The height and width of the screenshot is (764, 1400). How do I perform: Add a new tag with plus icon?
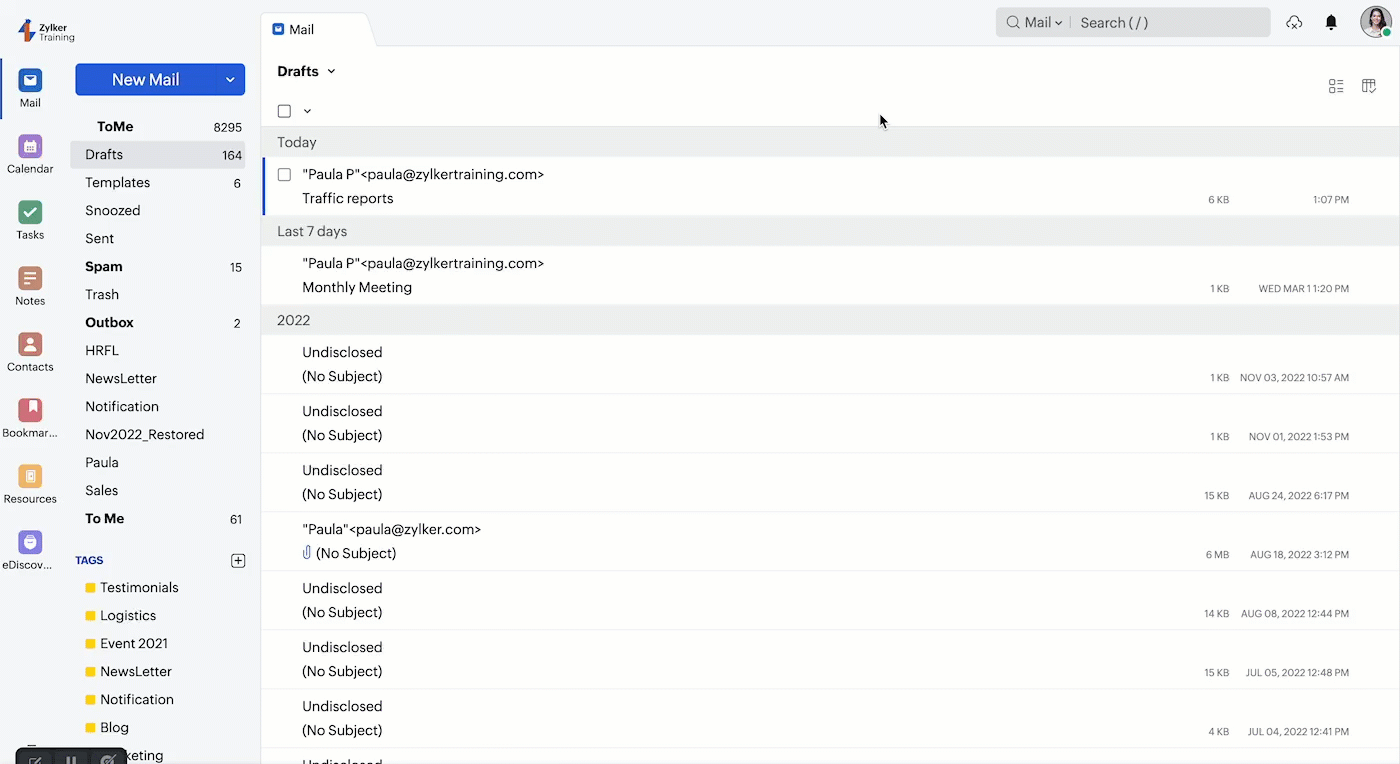click(x=238, y=561)
